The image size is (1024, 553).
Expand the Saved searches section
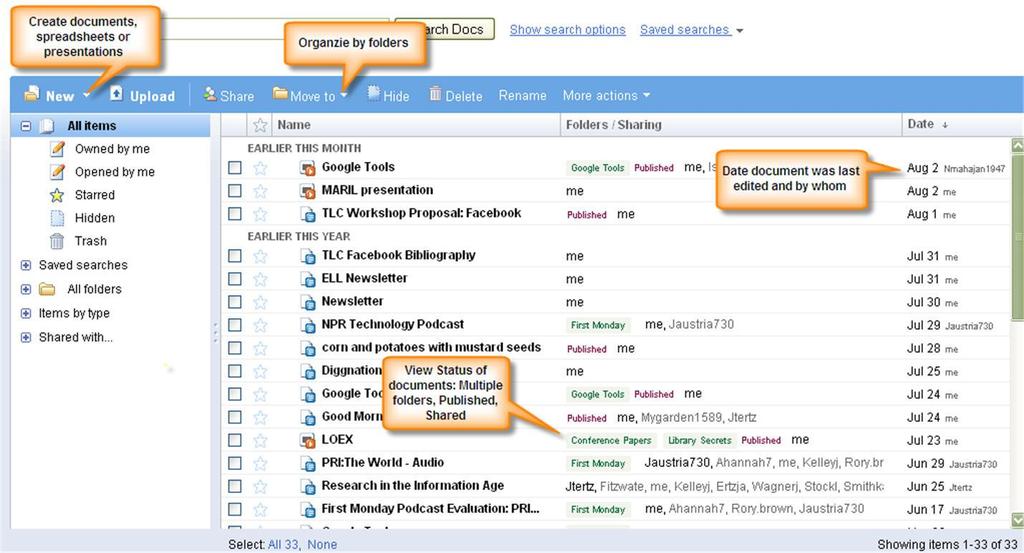pyautogui.click(x=25, y=265)
